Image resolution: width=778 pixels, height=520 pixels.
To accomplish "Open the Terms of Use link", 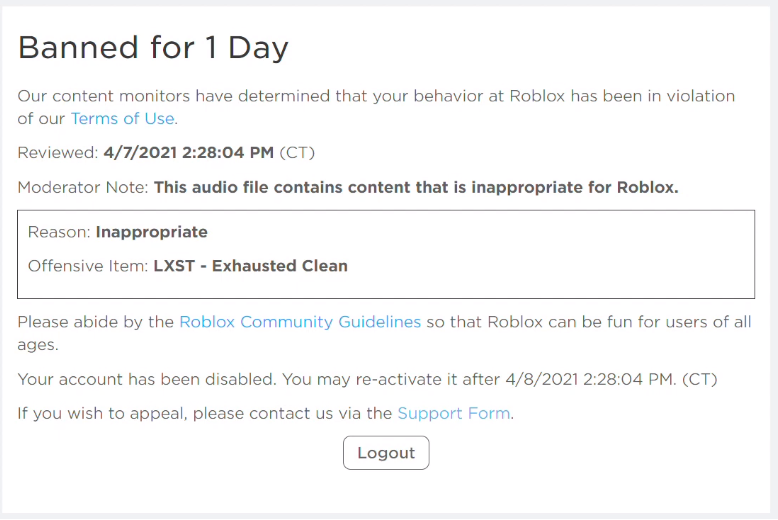I will [x=123, y=118].
